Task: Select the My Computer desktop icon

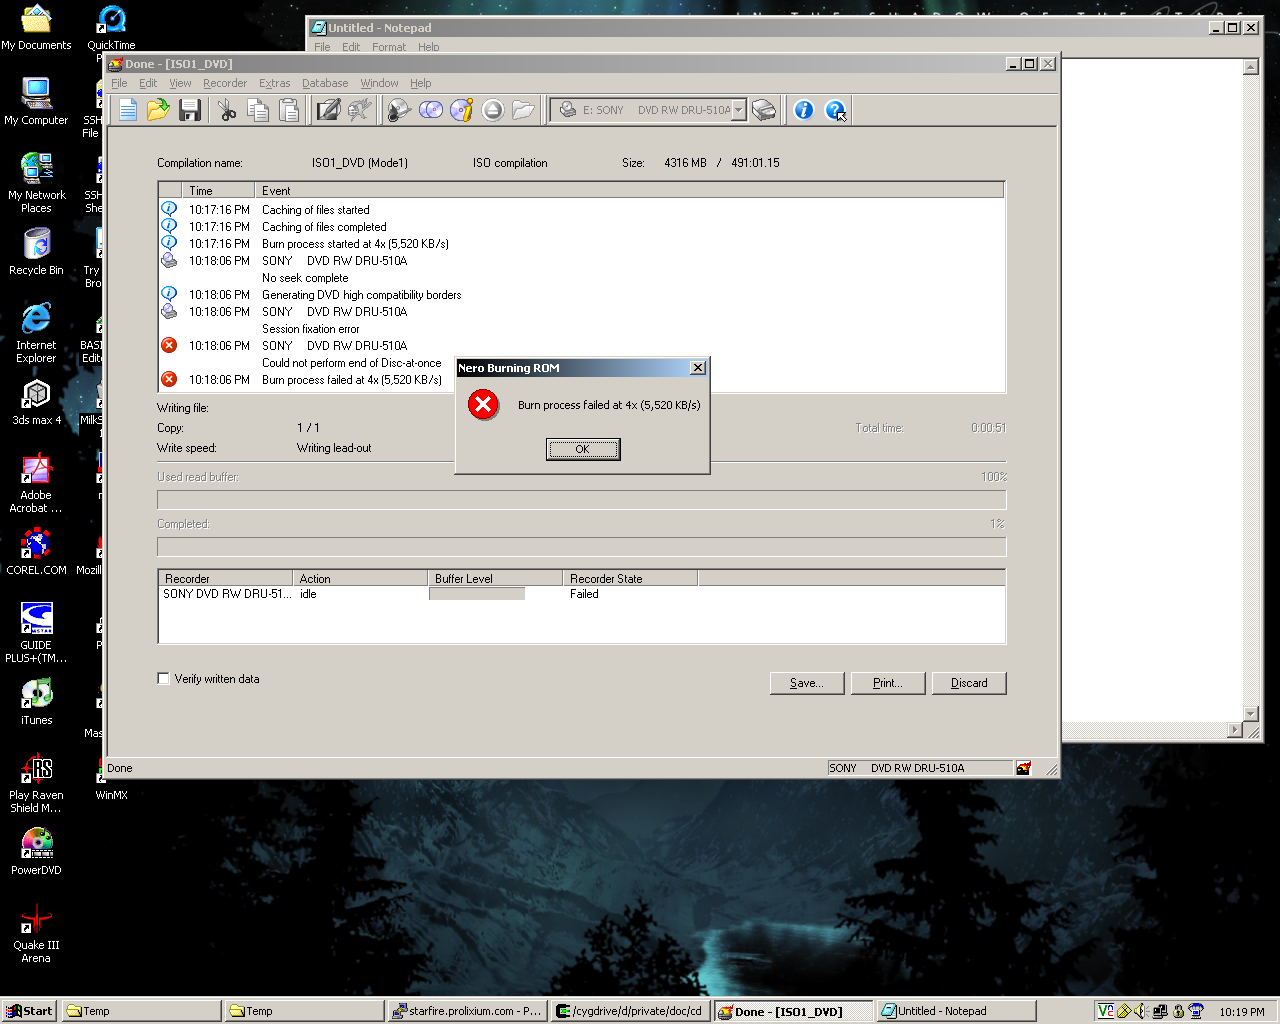Action: coord(37,101)
